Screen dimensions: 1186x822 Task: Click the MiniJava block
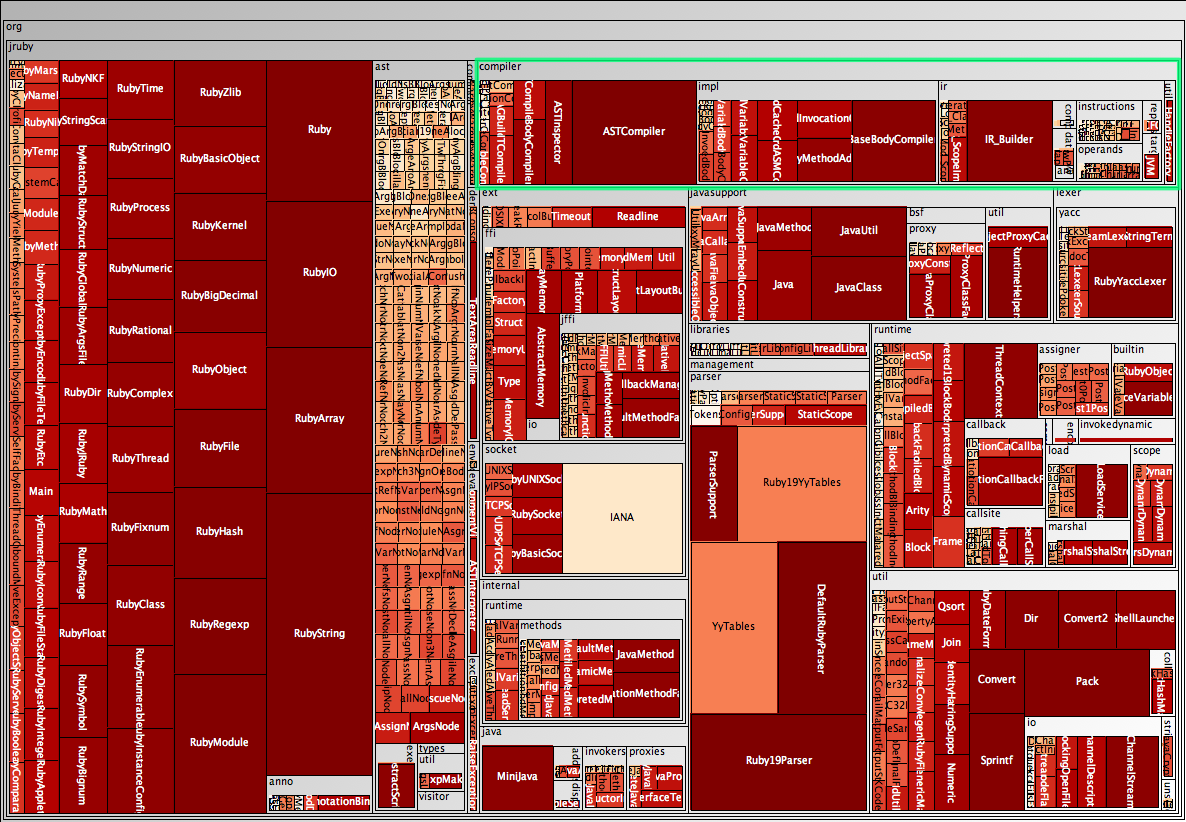click(x=518, y=777)
